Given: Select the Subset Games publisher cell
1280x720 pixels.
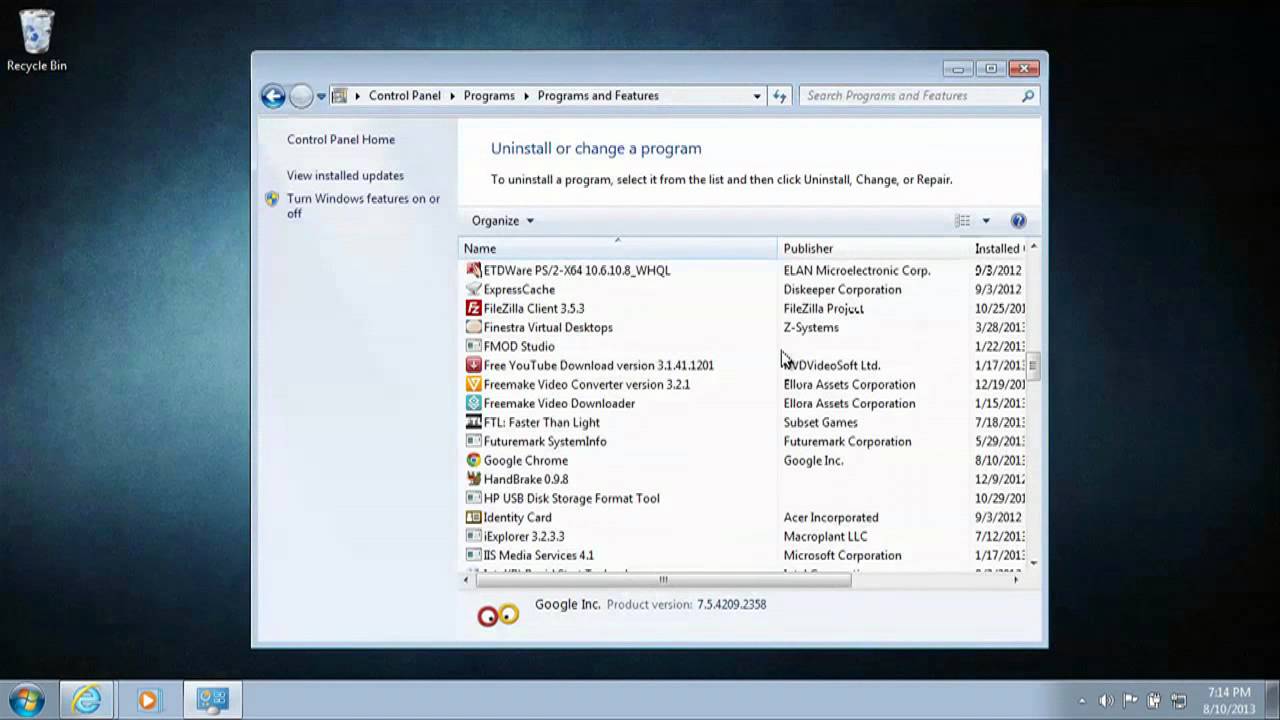Looking at the screenshot, I should tap(820, 422).
